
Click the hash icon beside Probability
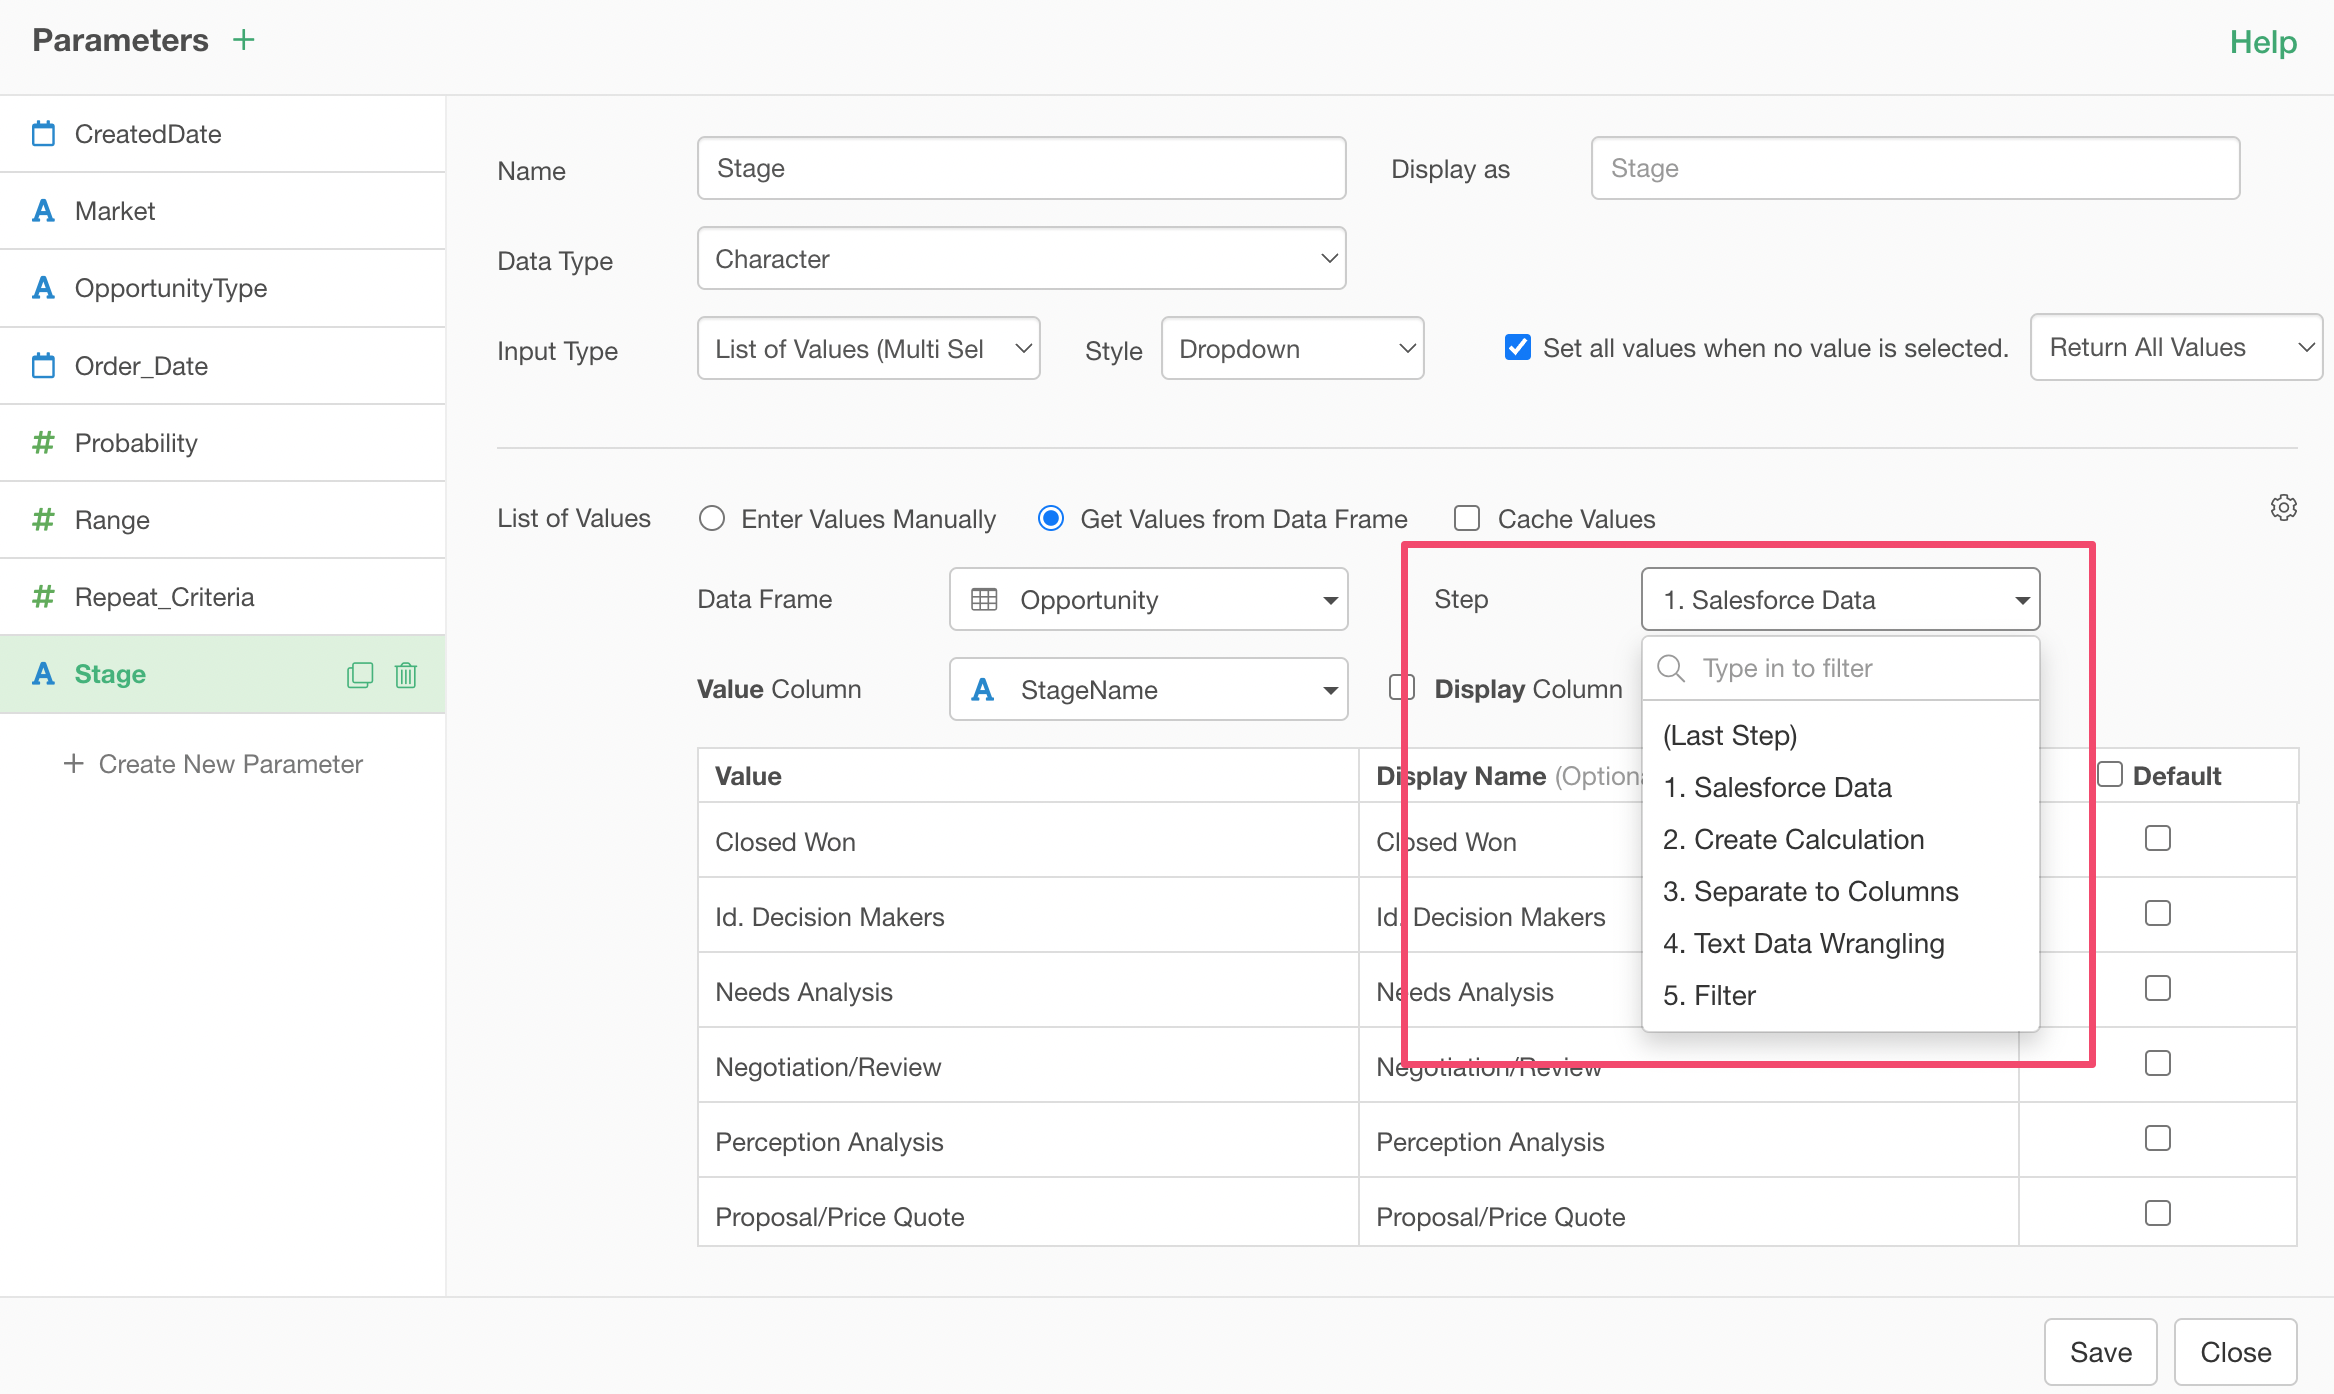43,442
